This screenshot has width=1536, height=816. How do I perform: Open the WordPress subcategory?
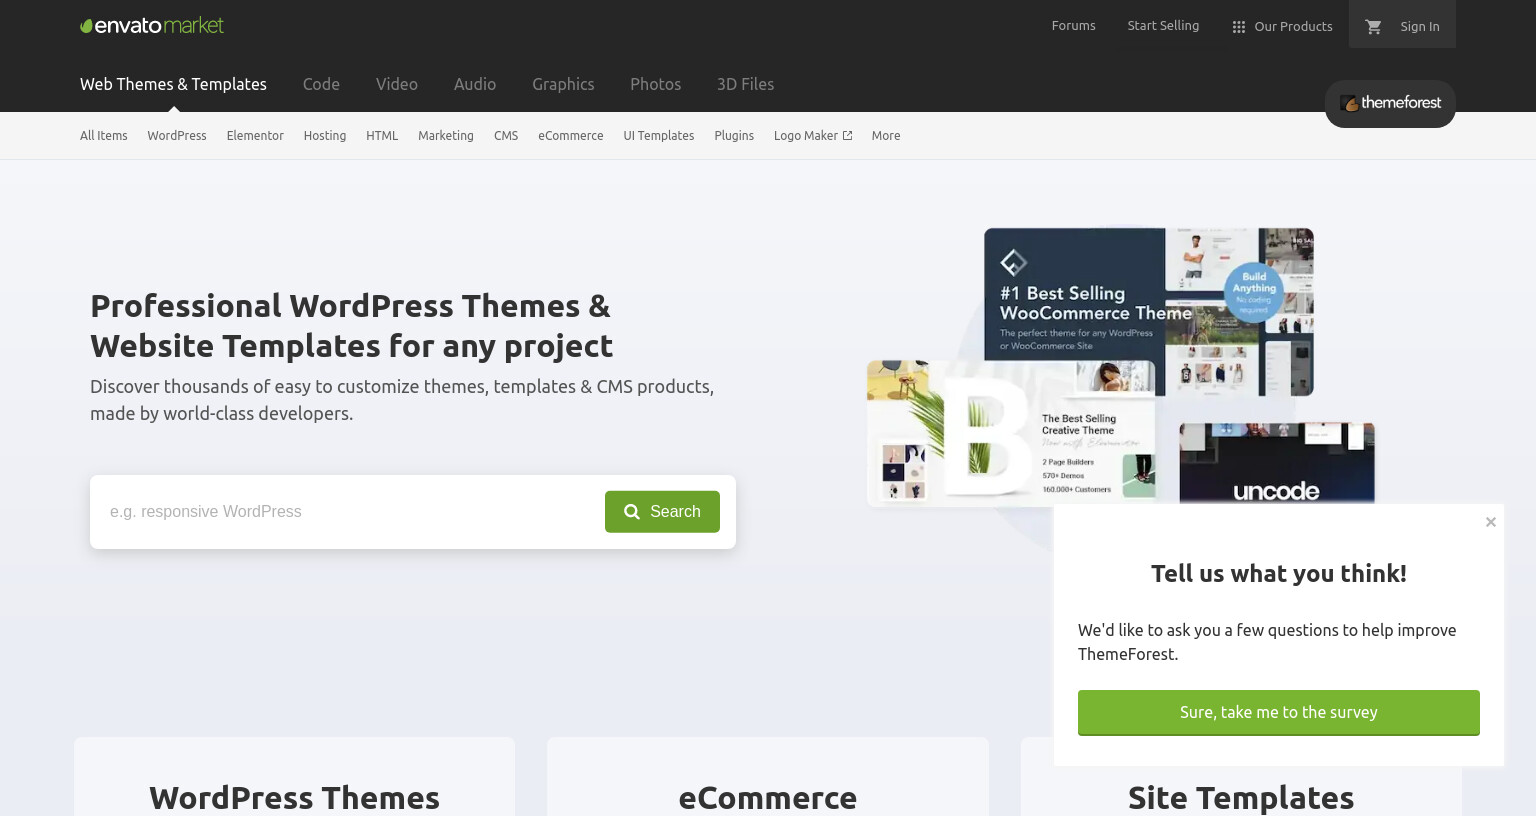[x=177, y=136]
